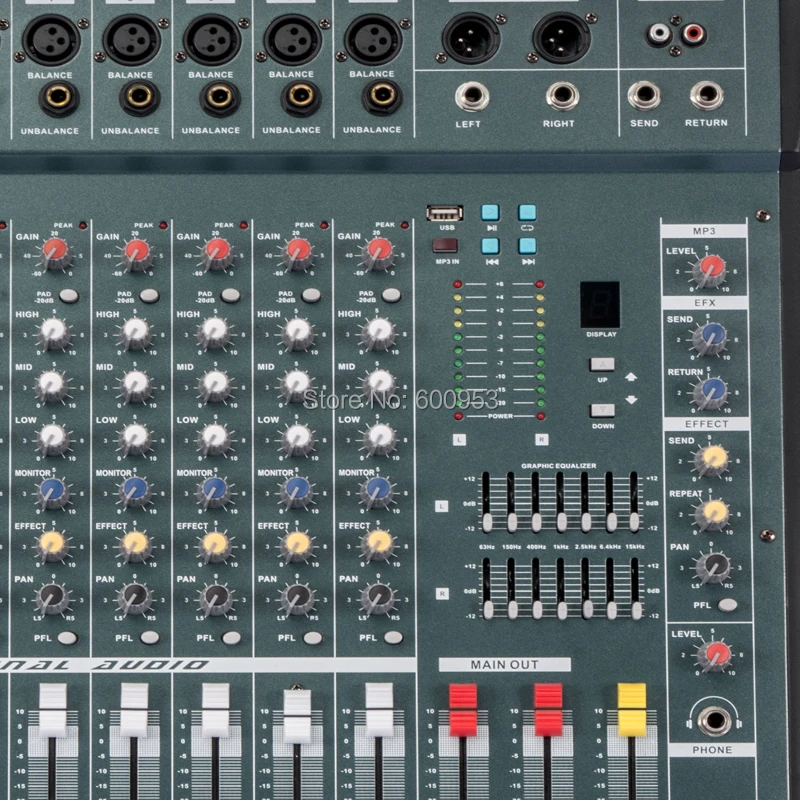Click MID knob on channel nearest USB port
Screen dimensions: 800x800
click(x=380, y=384)
